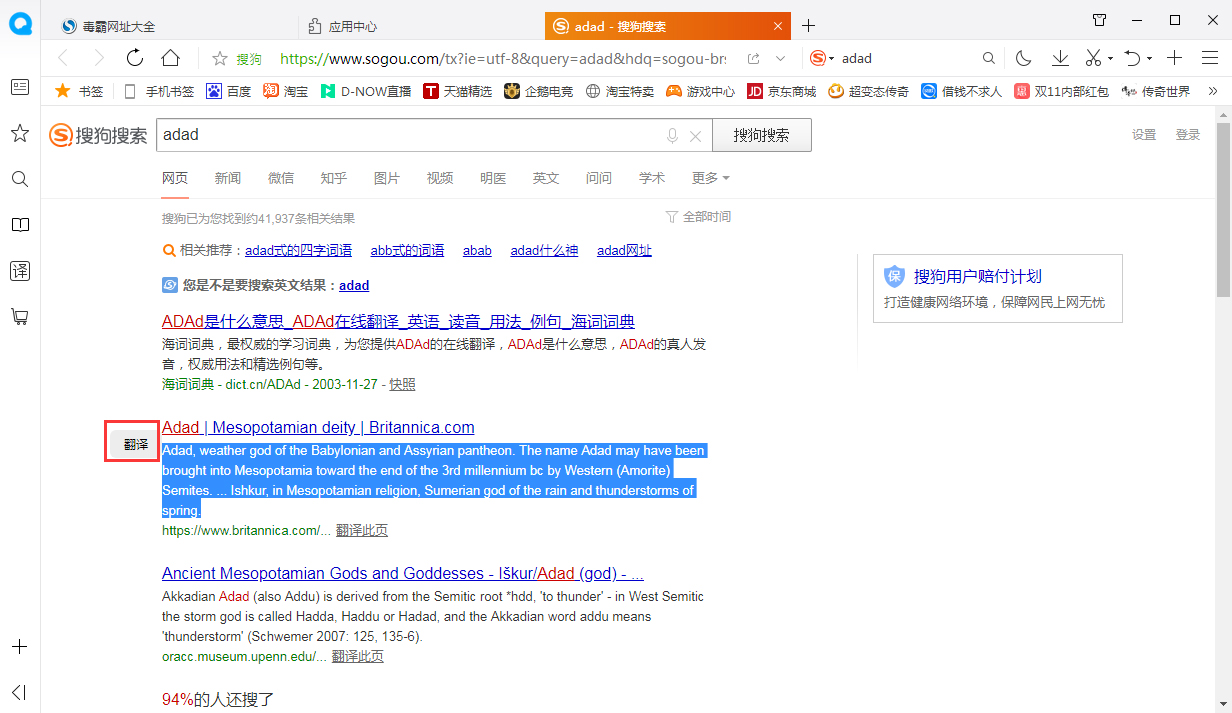1232x713 pixels.
Task: Click the 搜狗搜索 logo
Action: pos(98,135)
